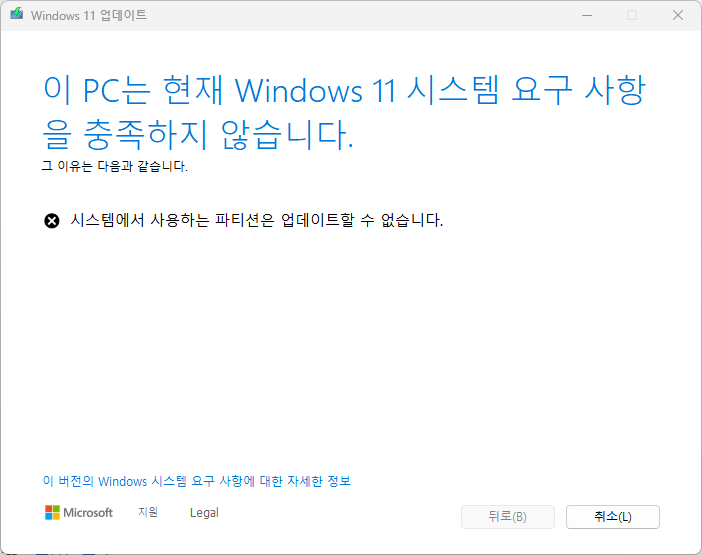Click the black error X icon
The height and width of the screenshot is (555, 702).
[x=51, y=221]
